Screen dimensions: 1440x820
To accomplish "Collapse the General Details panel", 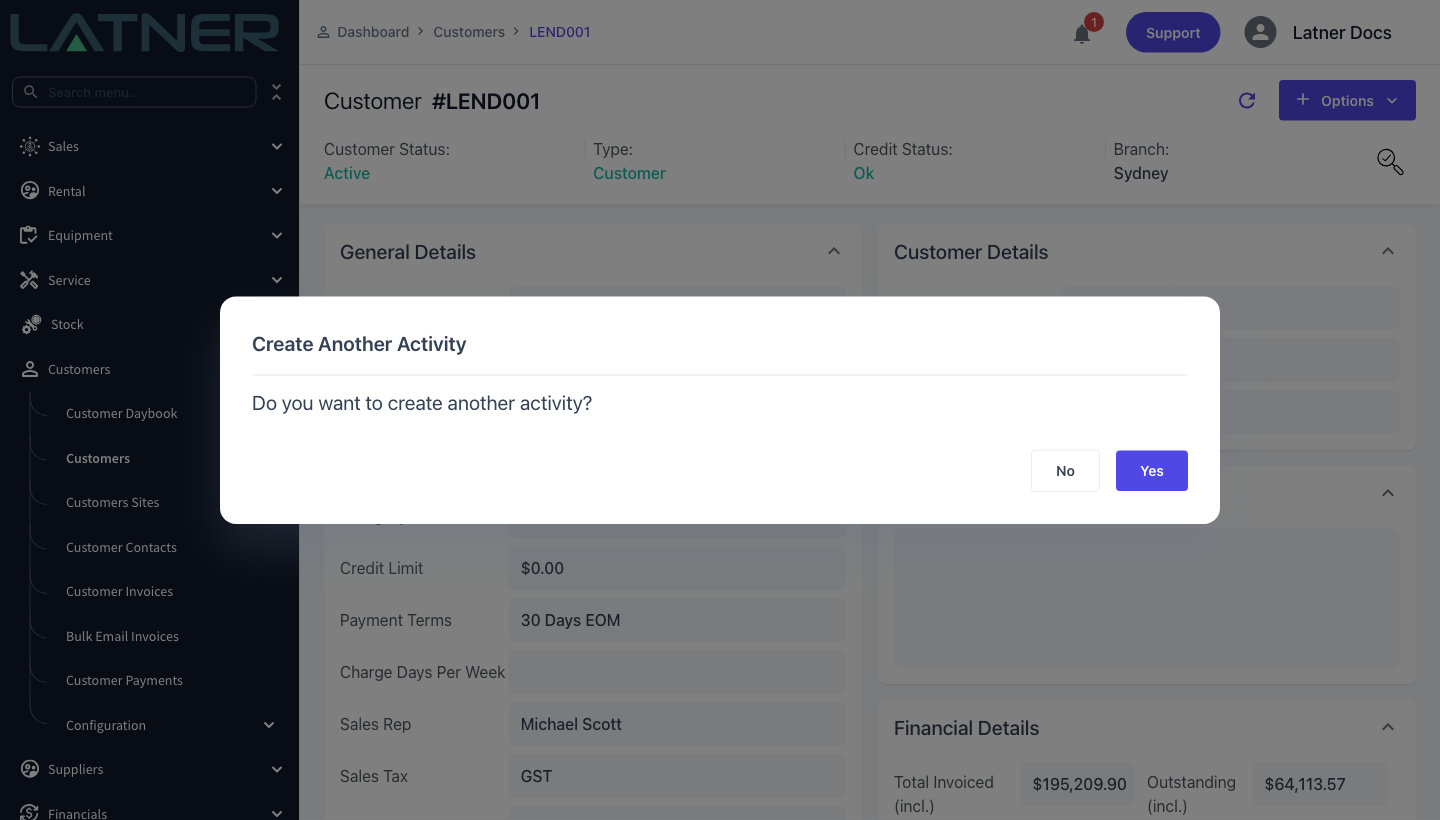I will point(834,252).
